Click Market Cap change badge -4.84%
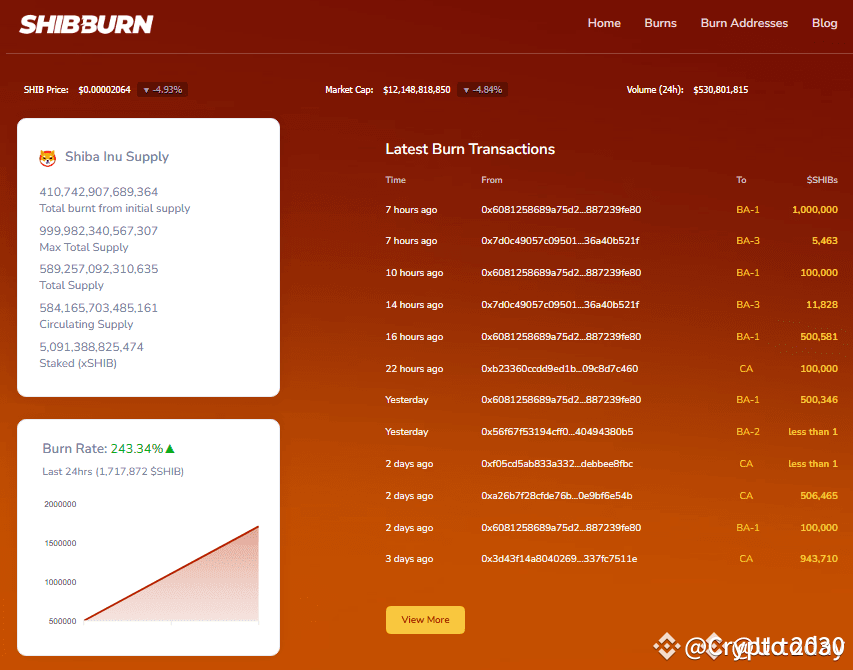 tap(483, 90)
